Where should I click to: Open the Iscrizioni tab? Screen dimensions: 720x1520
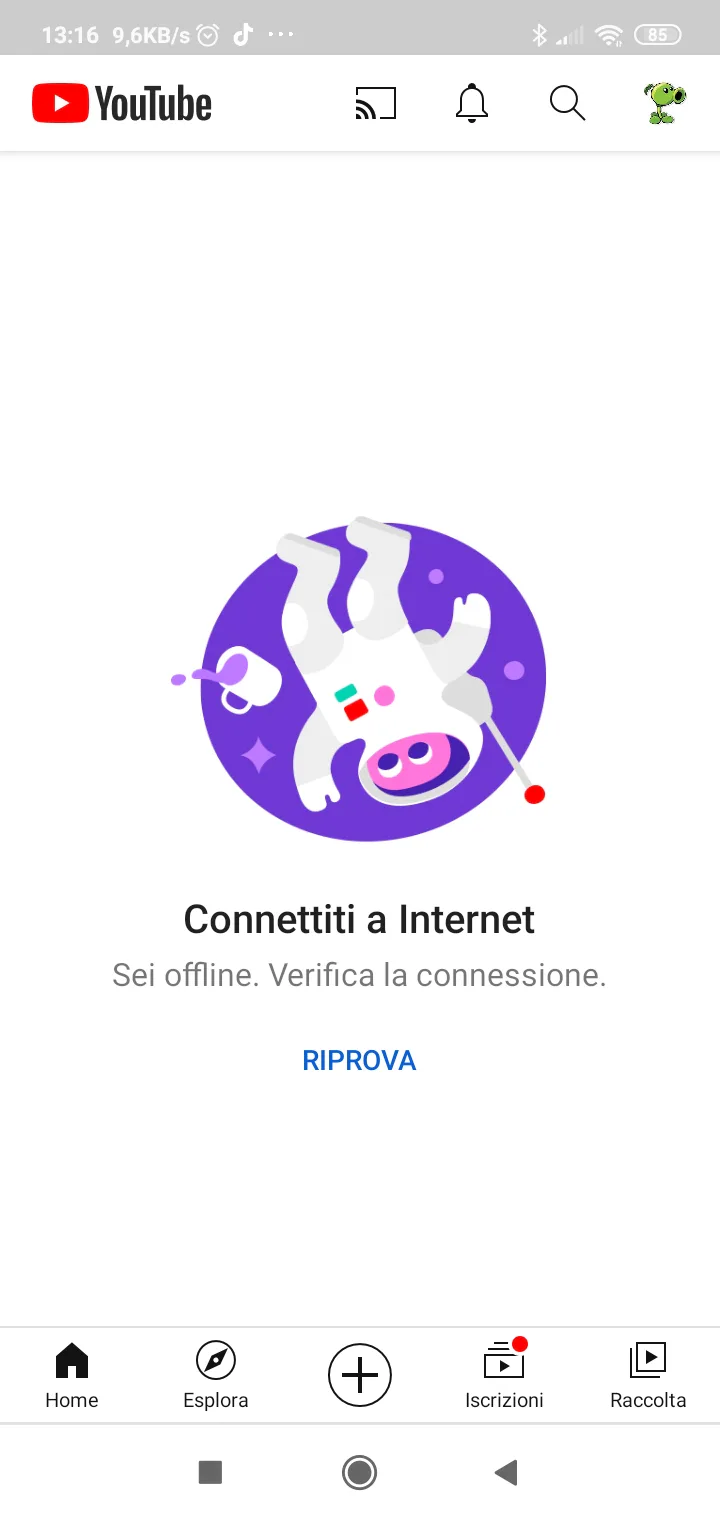tap(504, 1376)
